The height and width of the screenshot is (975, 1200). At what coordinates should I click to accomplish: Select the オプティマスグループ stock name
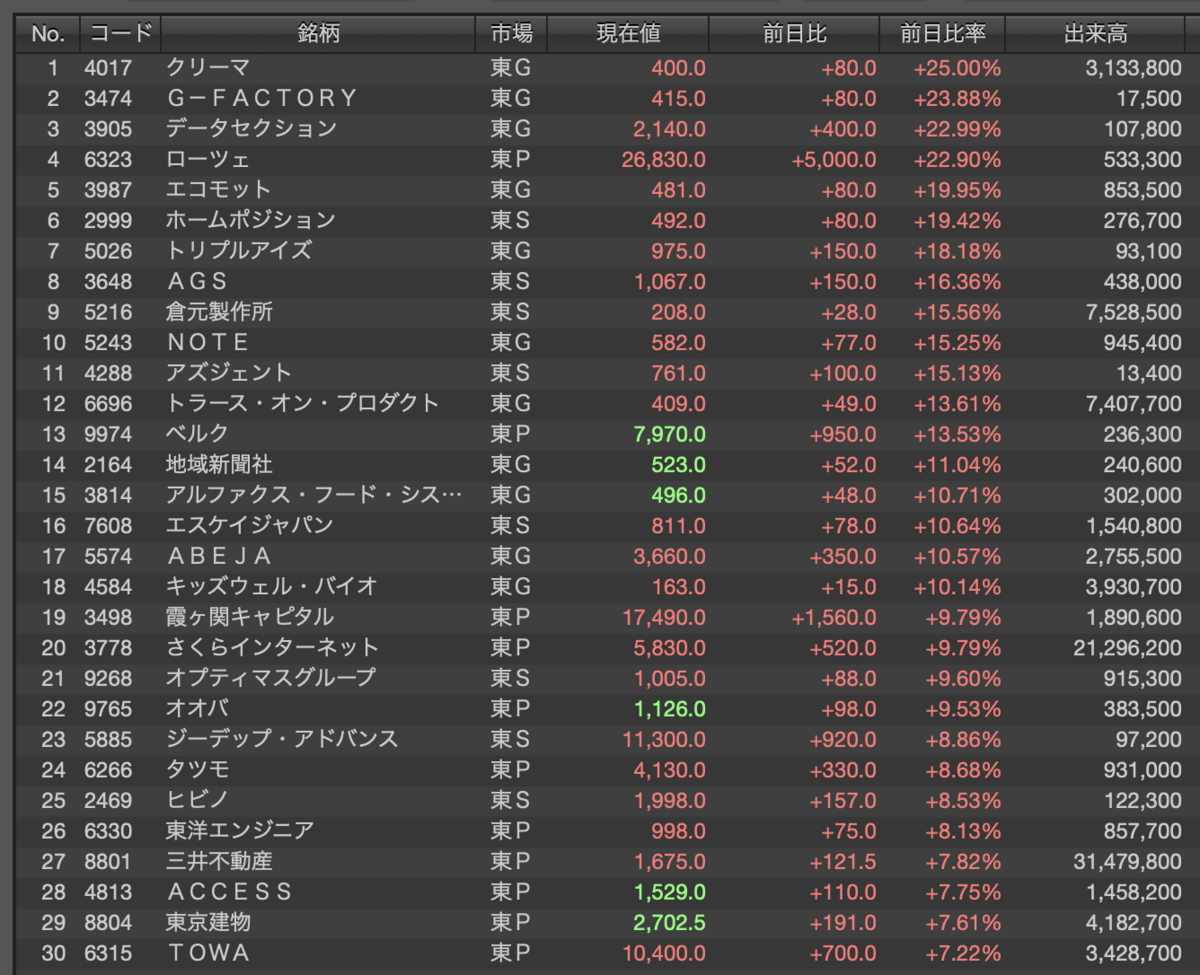[271, 678]
